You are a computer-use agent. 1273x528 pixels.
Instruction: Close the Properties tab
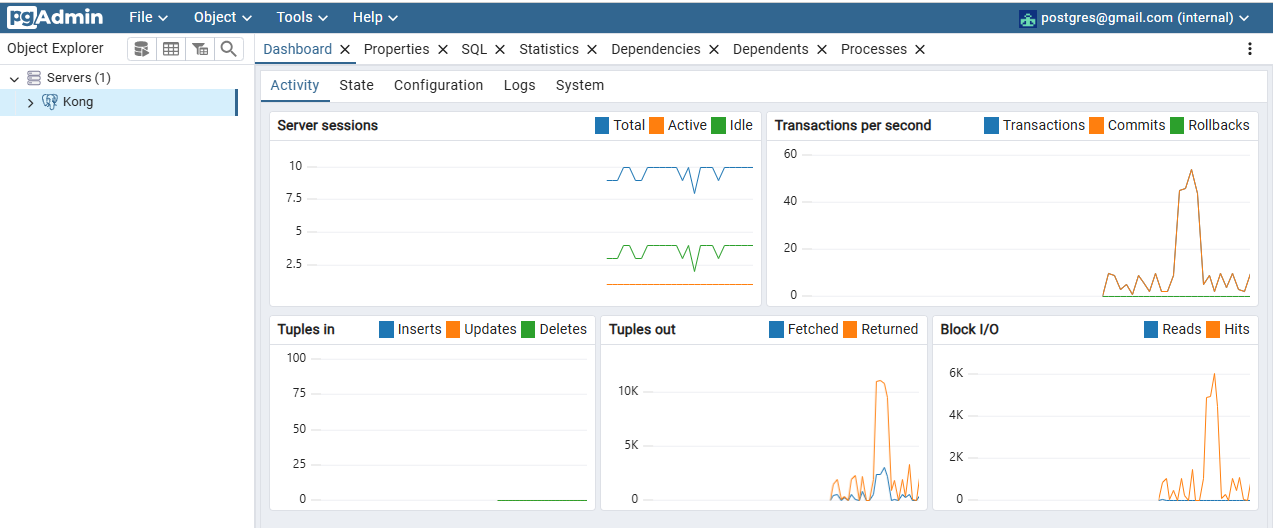point(442,49)
